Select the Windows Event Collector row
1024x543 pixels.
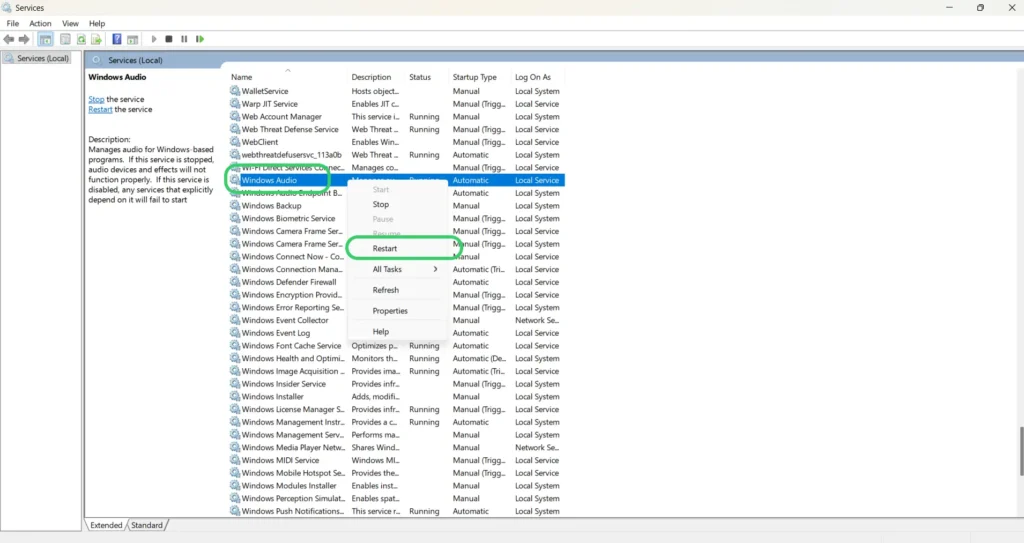[396, 320]
